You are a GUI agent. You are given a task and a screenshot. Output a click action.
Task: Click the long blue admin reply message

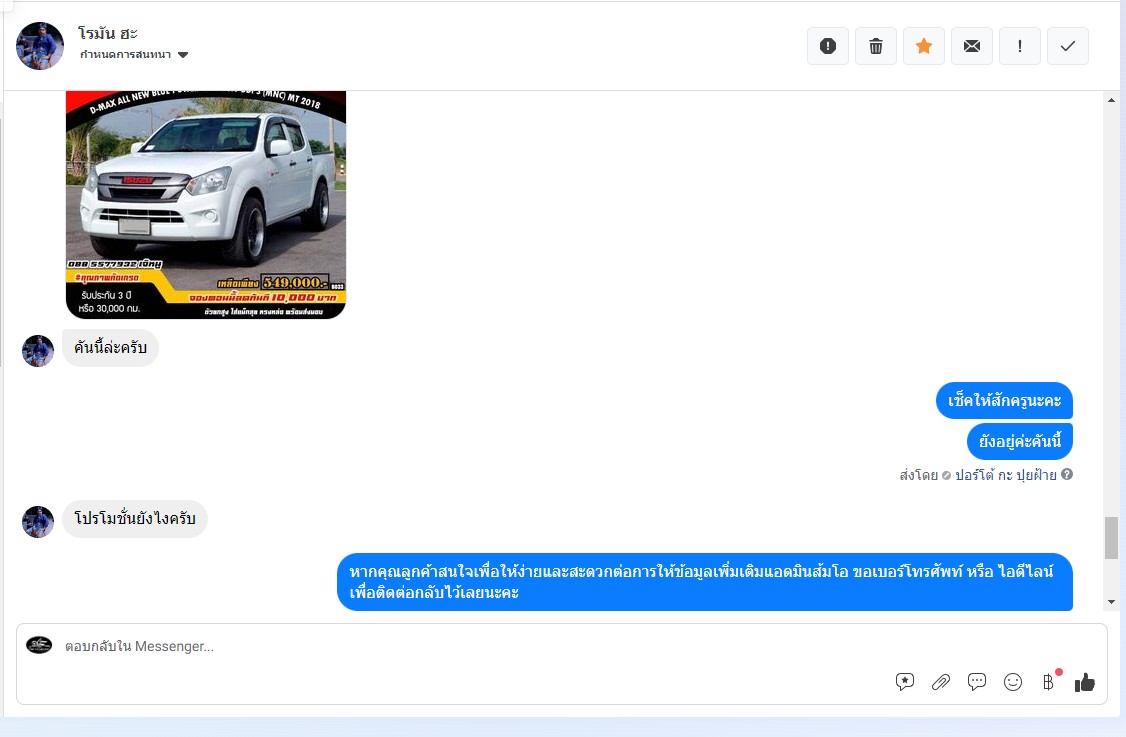[x=704, y=582]
